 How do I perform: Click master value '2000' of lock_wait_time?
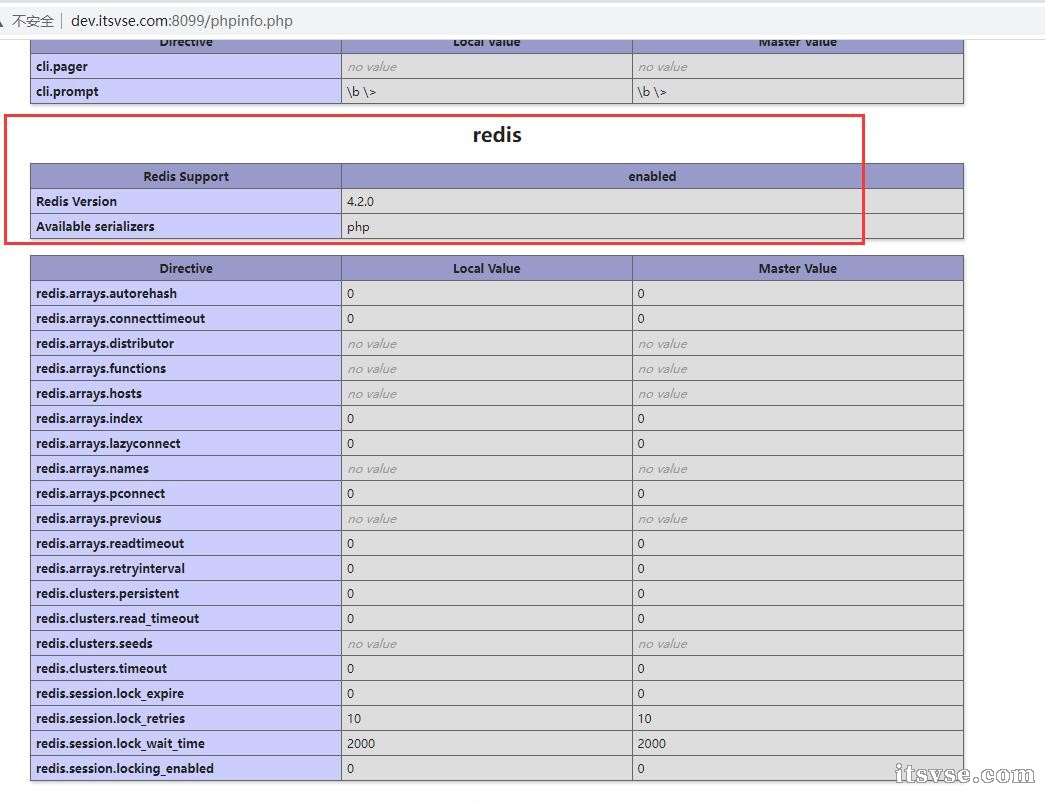pyautogui.click(x=651, y=743)
